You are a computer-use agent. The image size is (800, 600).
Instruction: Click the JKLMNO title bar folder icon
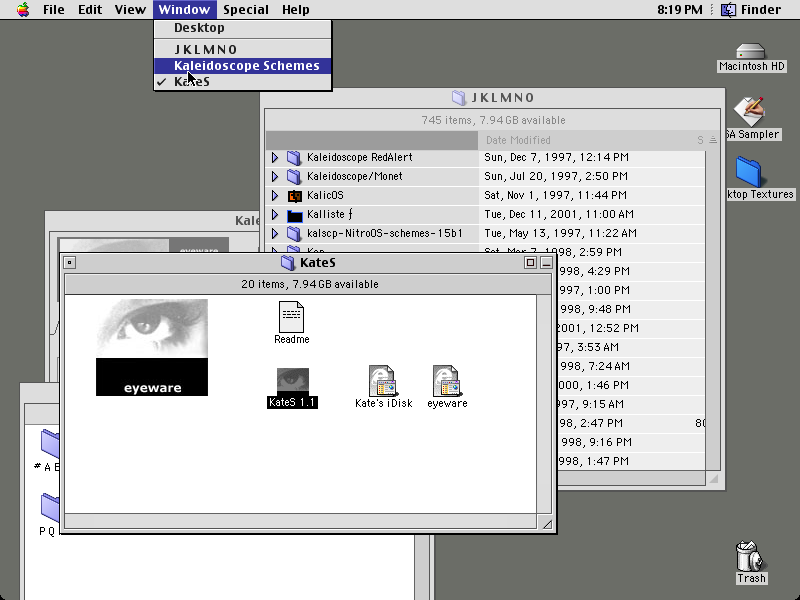coord(459,97)
